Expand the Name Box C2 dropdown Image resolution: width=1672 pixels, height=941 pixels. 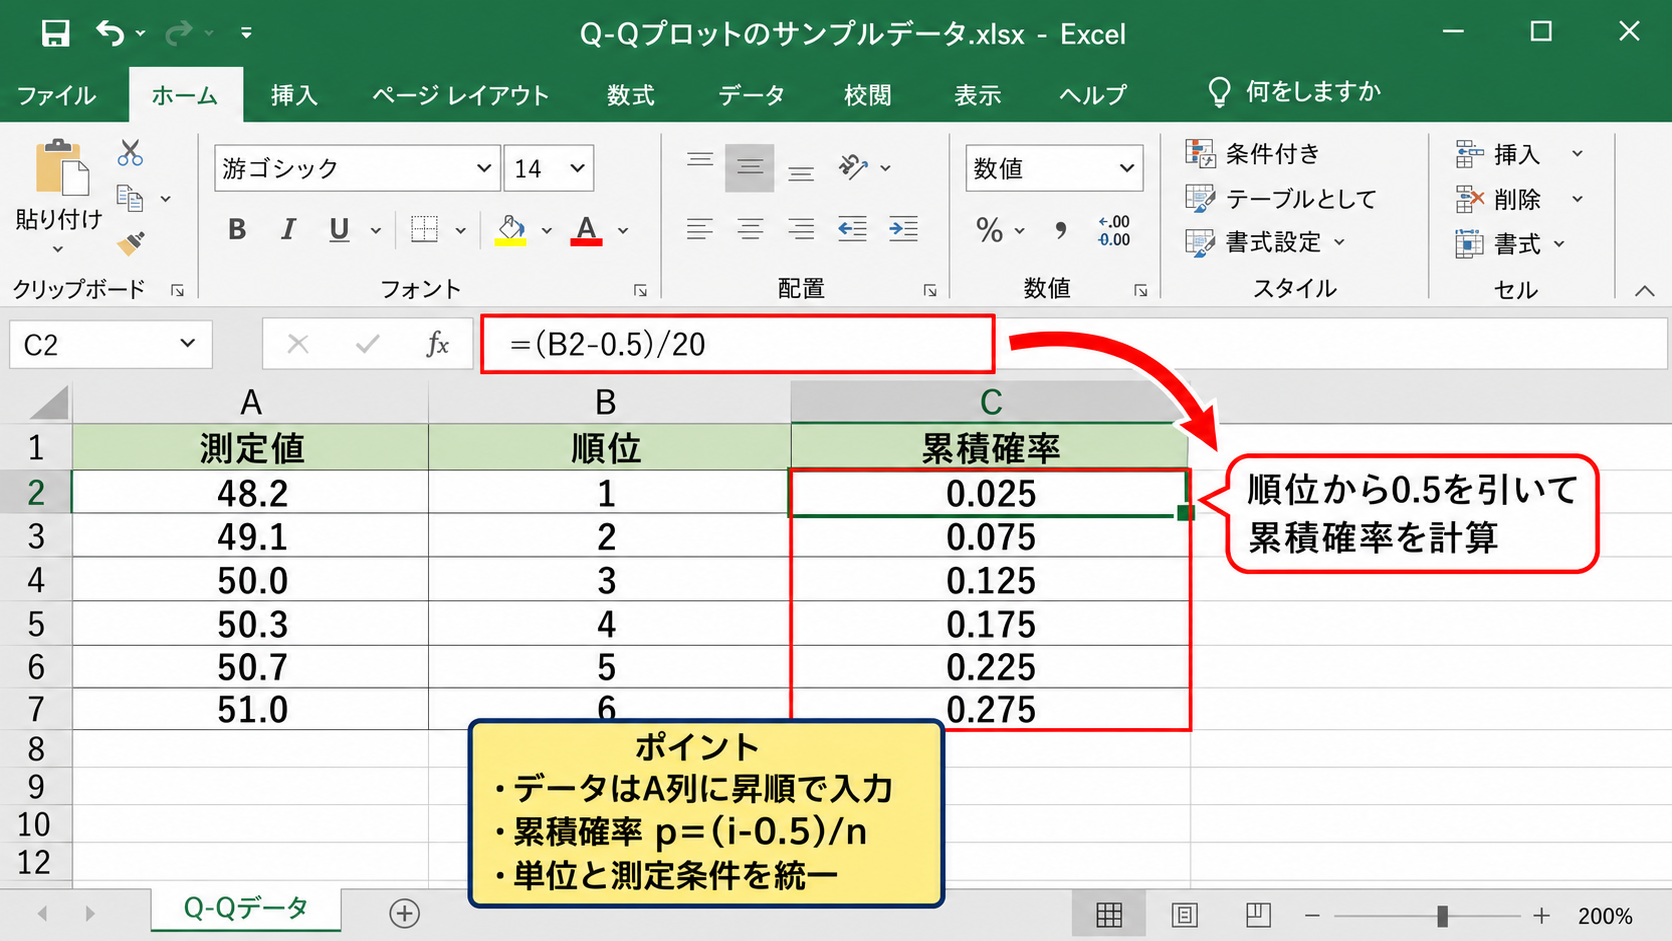pos(187,344)
